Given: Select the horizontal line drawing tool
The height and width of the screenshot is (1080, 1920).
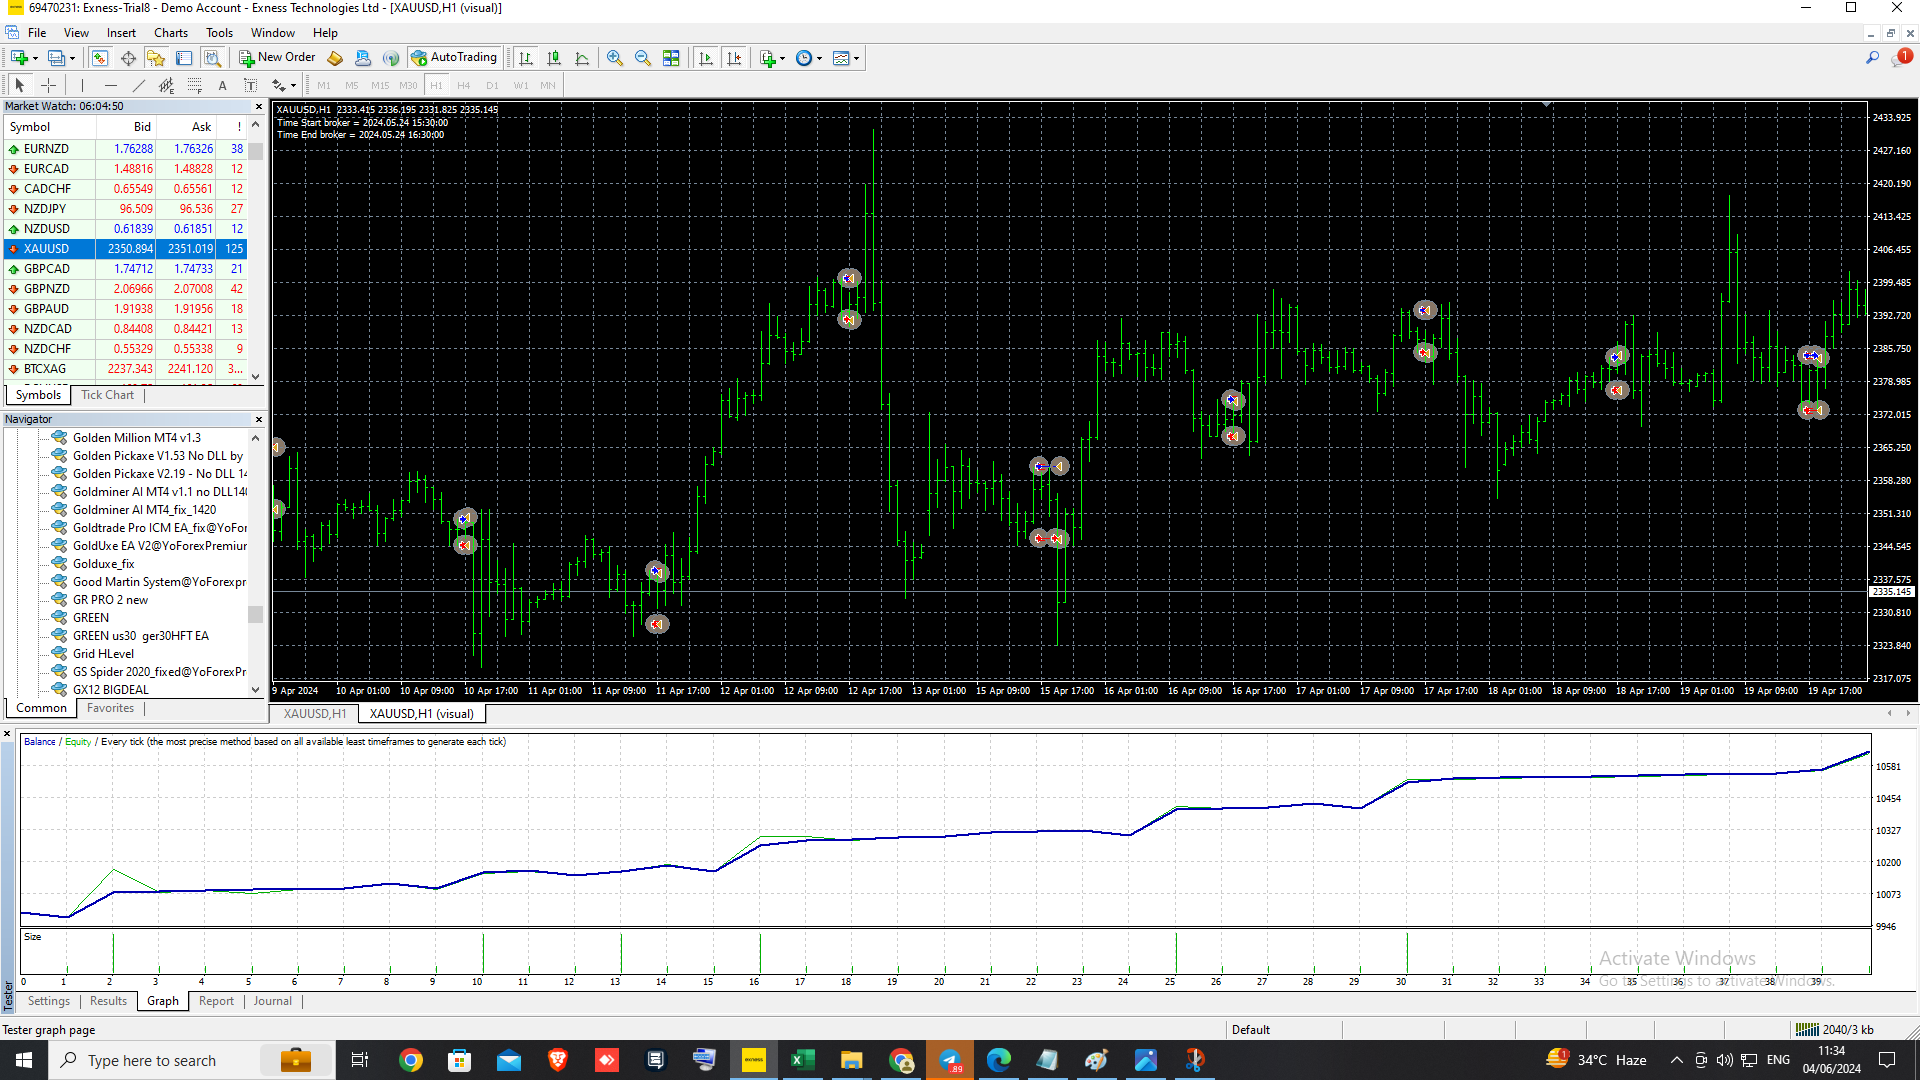Looking at the screenshot, I should (110, 85).
